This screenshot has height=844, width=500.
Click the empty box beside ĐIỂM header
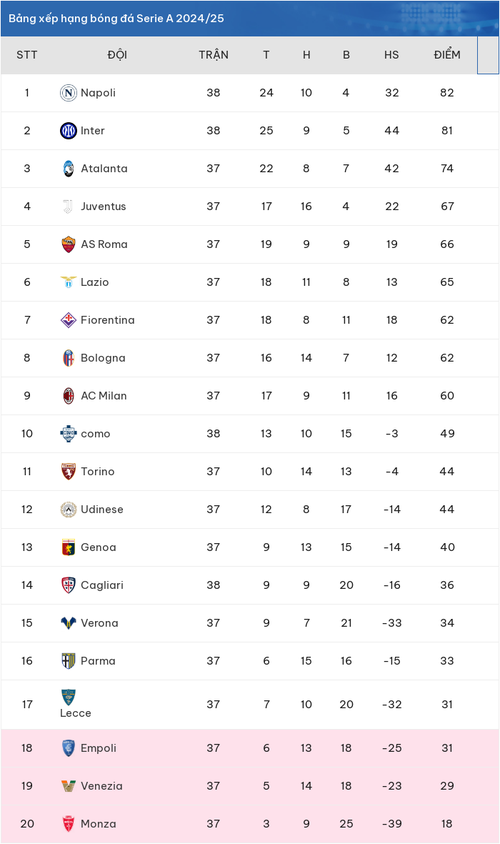(488, 55)
